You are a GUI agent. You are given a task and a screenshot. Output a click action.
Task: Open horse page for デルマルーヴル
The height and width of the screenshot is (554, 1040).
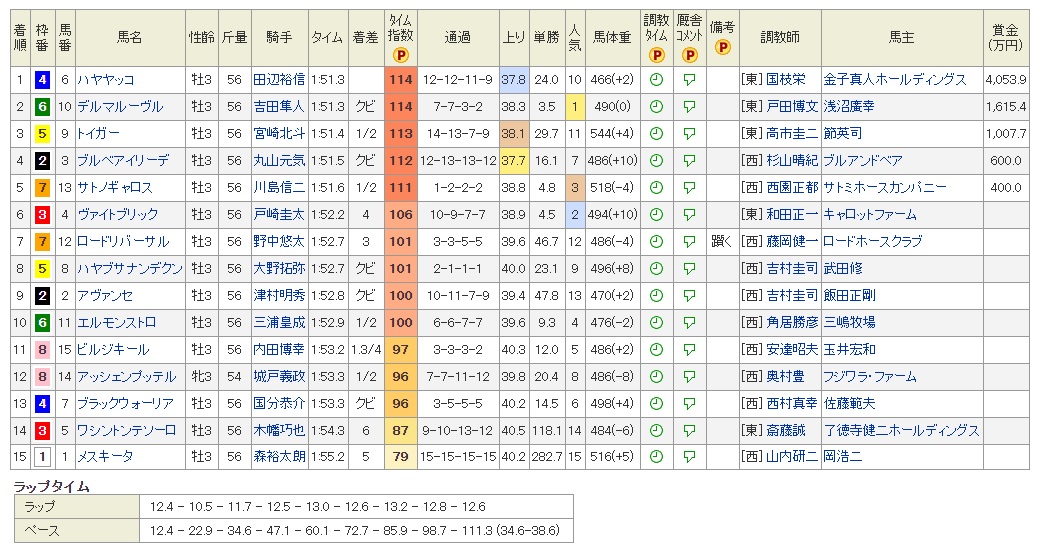120,106
